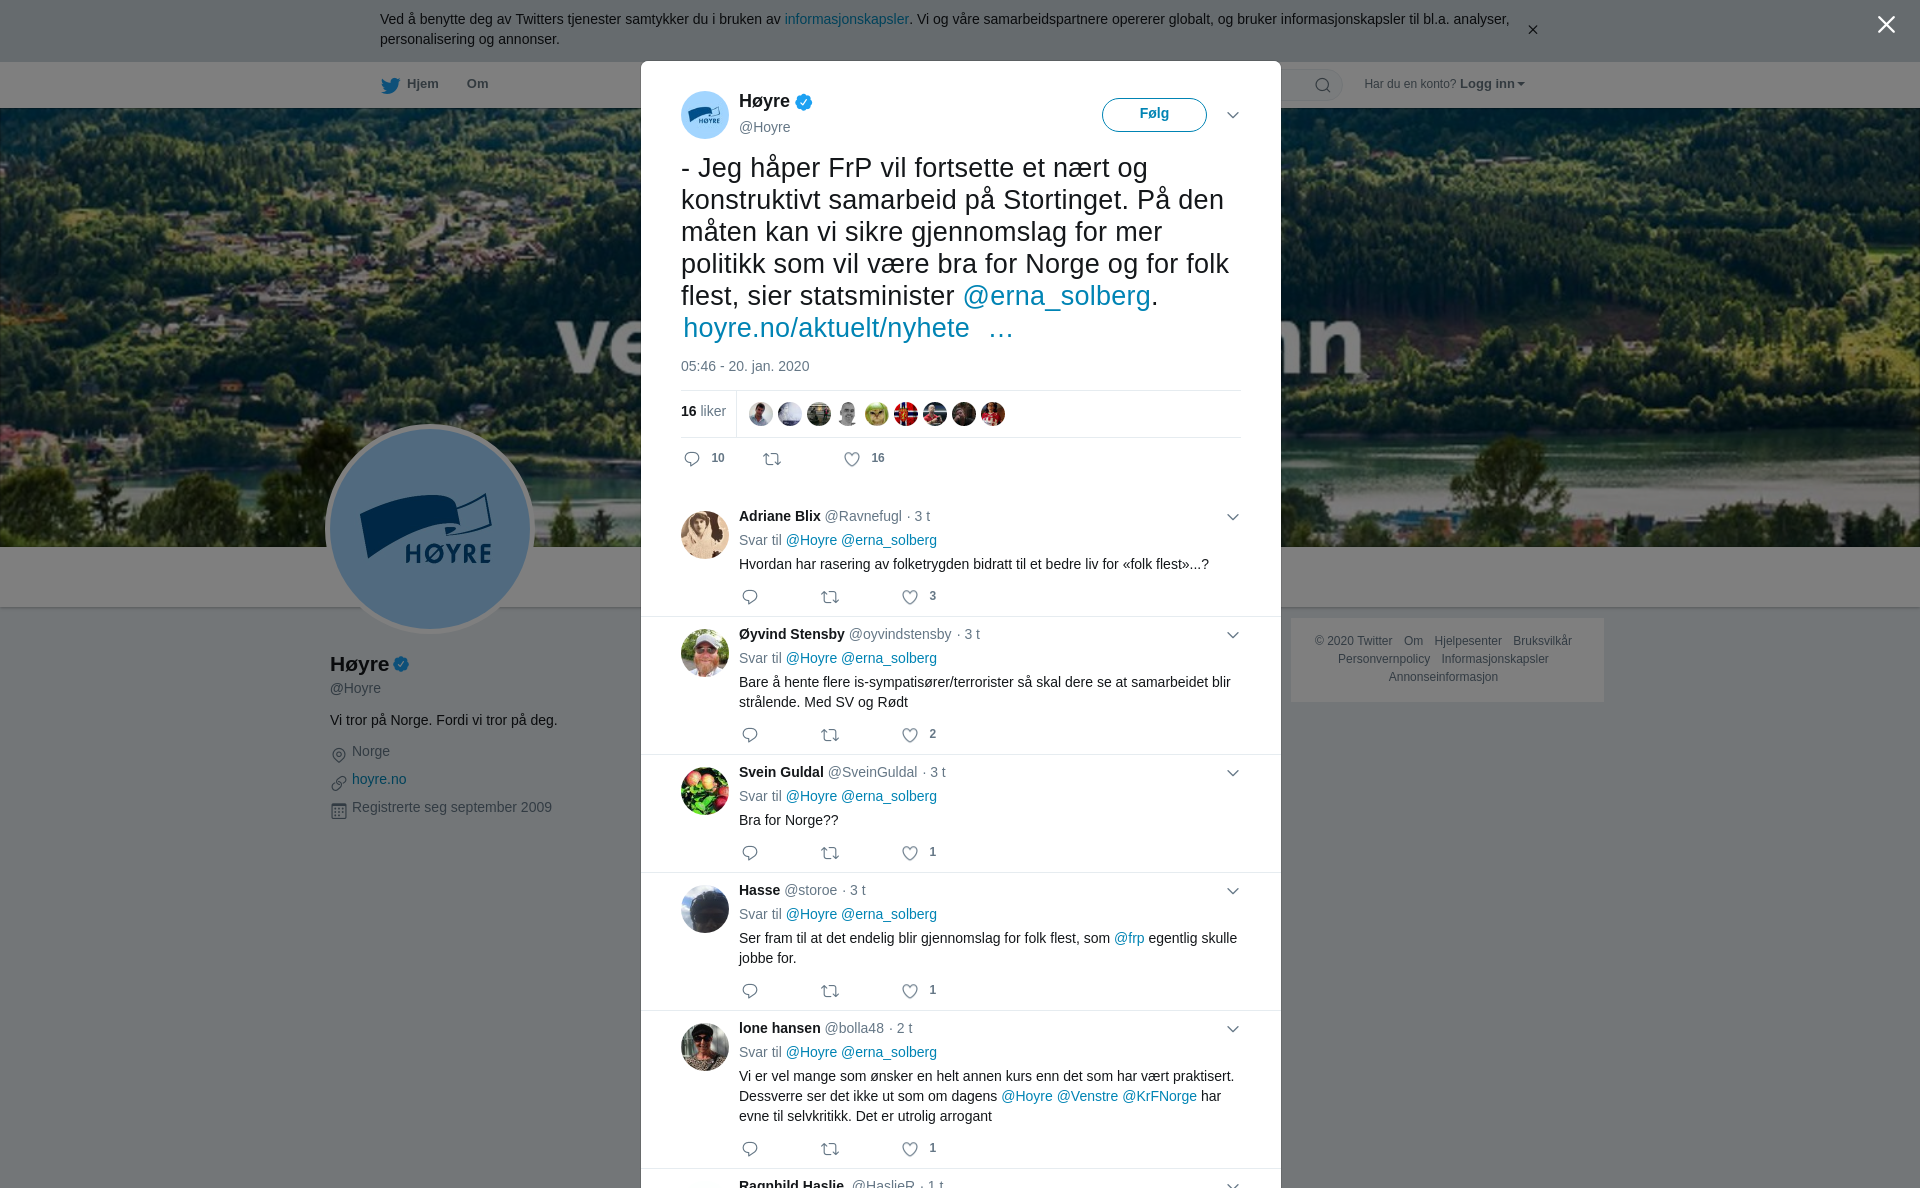Reply to Svein Guldal's comment

750,853
